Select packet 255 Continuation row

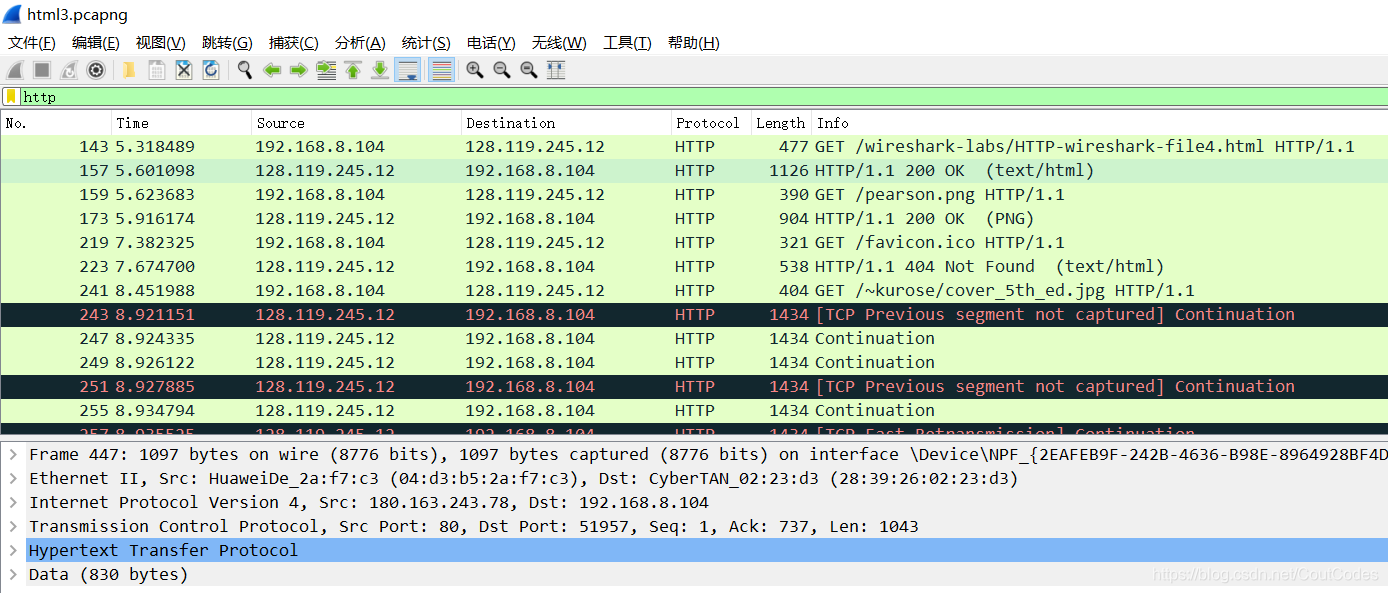pyautogui.click(x=694, y=410)
